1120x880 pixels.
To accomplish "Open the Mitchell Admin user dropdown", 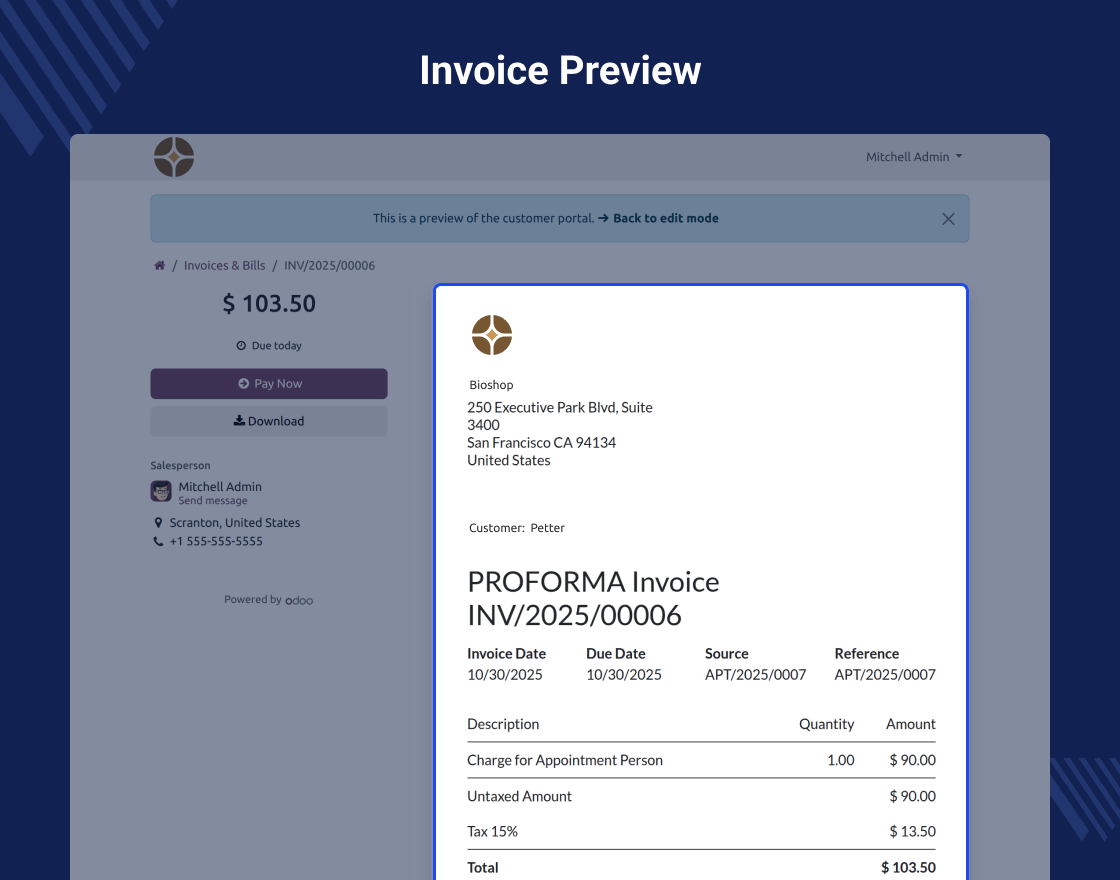I will point(913,157).
